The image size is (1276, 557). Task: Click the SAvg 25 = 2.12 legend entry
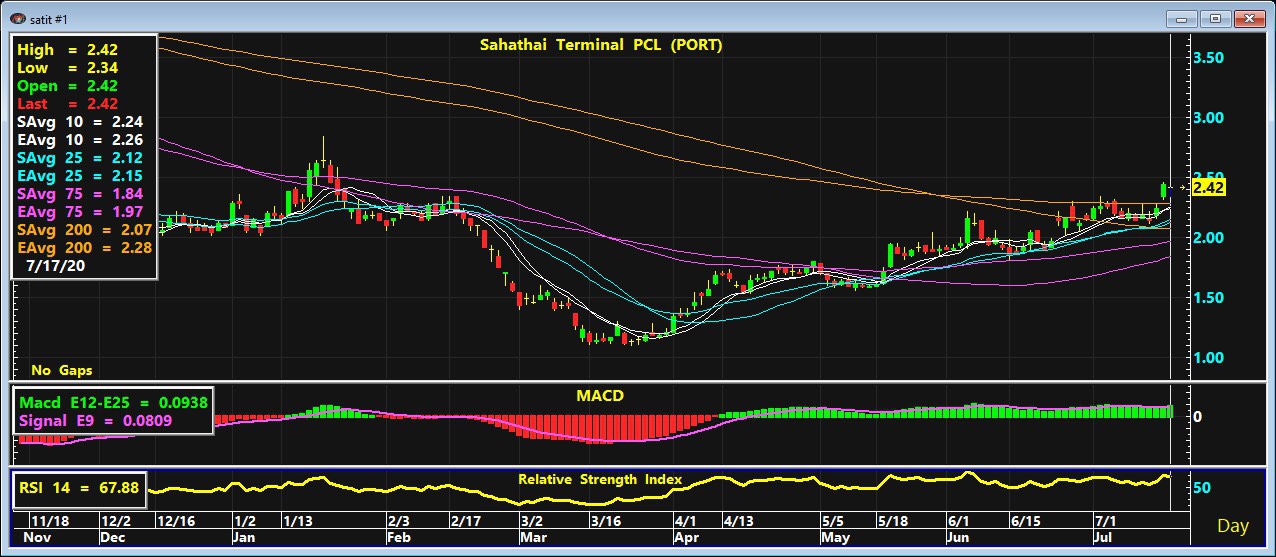(80, 158)
